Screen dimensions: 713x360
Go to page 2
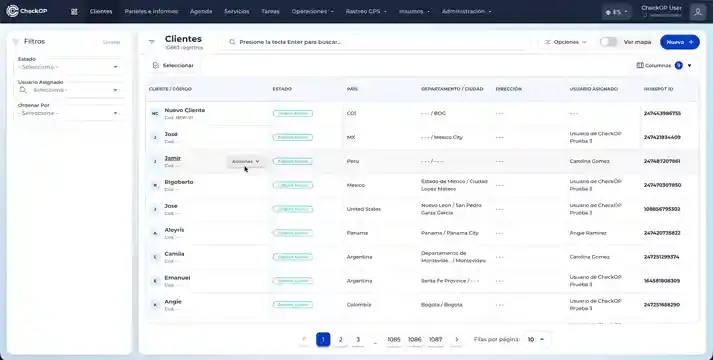coord(340,340)
